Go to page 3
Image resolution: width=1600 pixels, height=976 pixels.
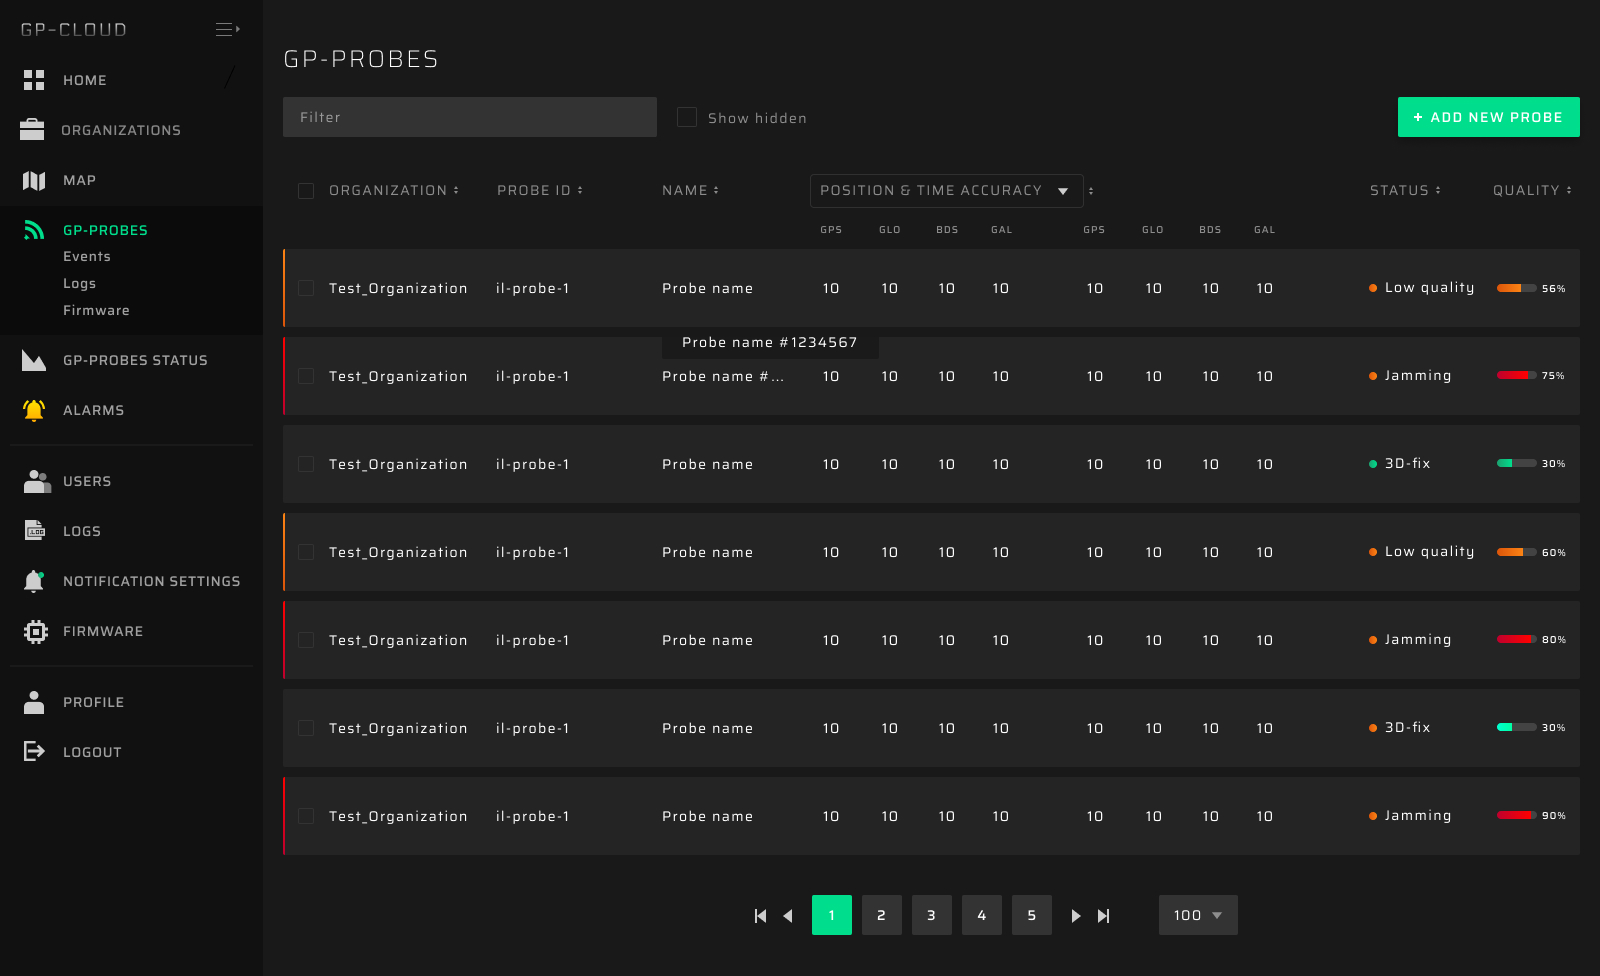931,915
